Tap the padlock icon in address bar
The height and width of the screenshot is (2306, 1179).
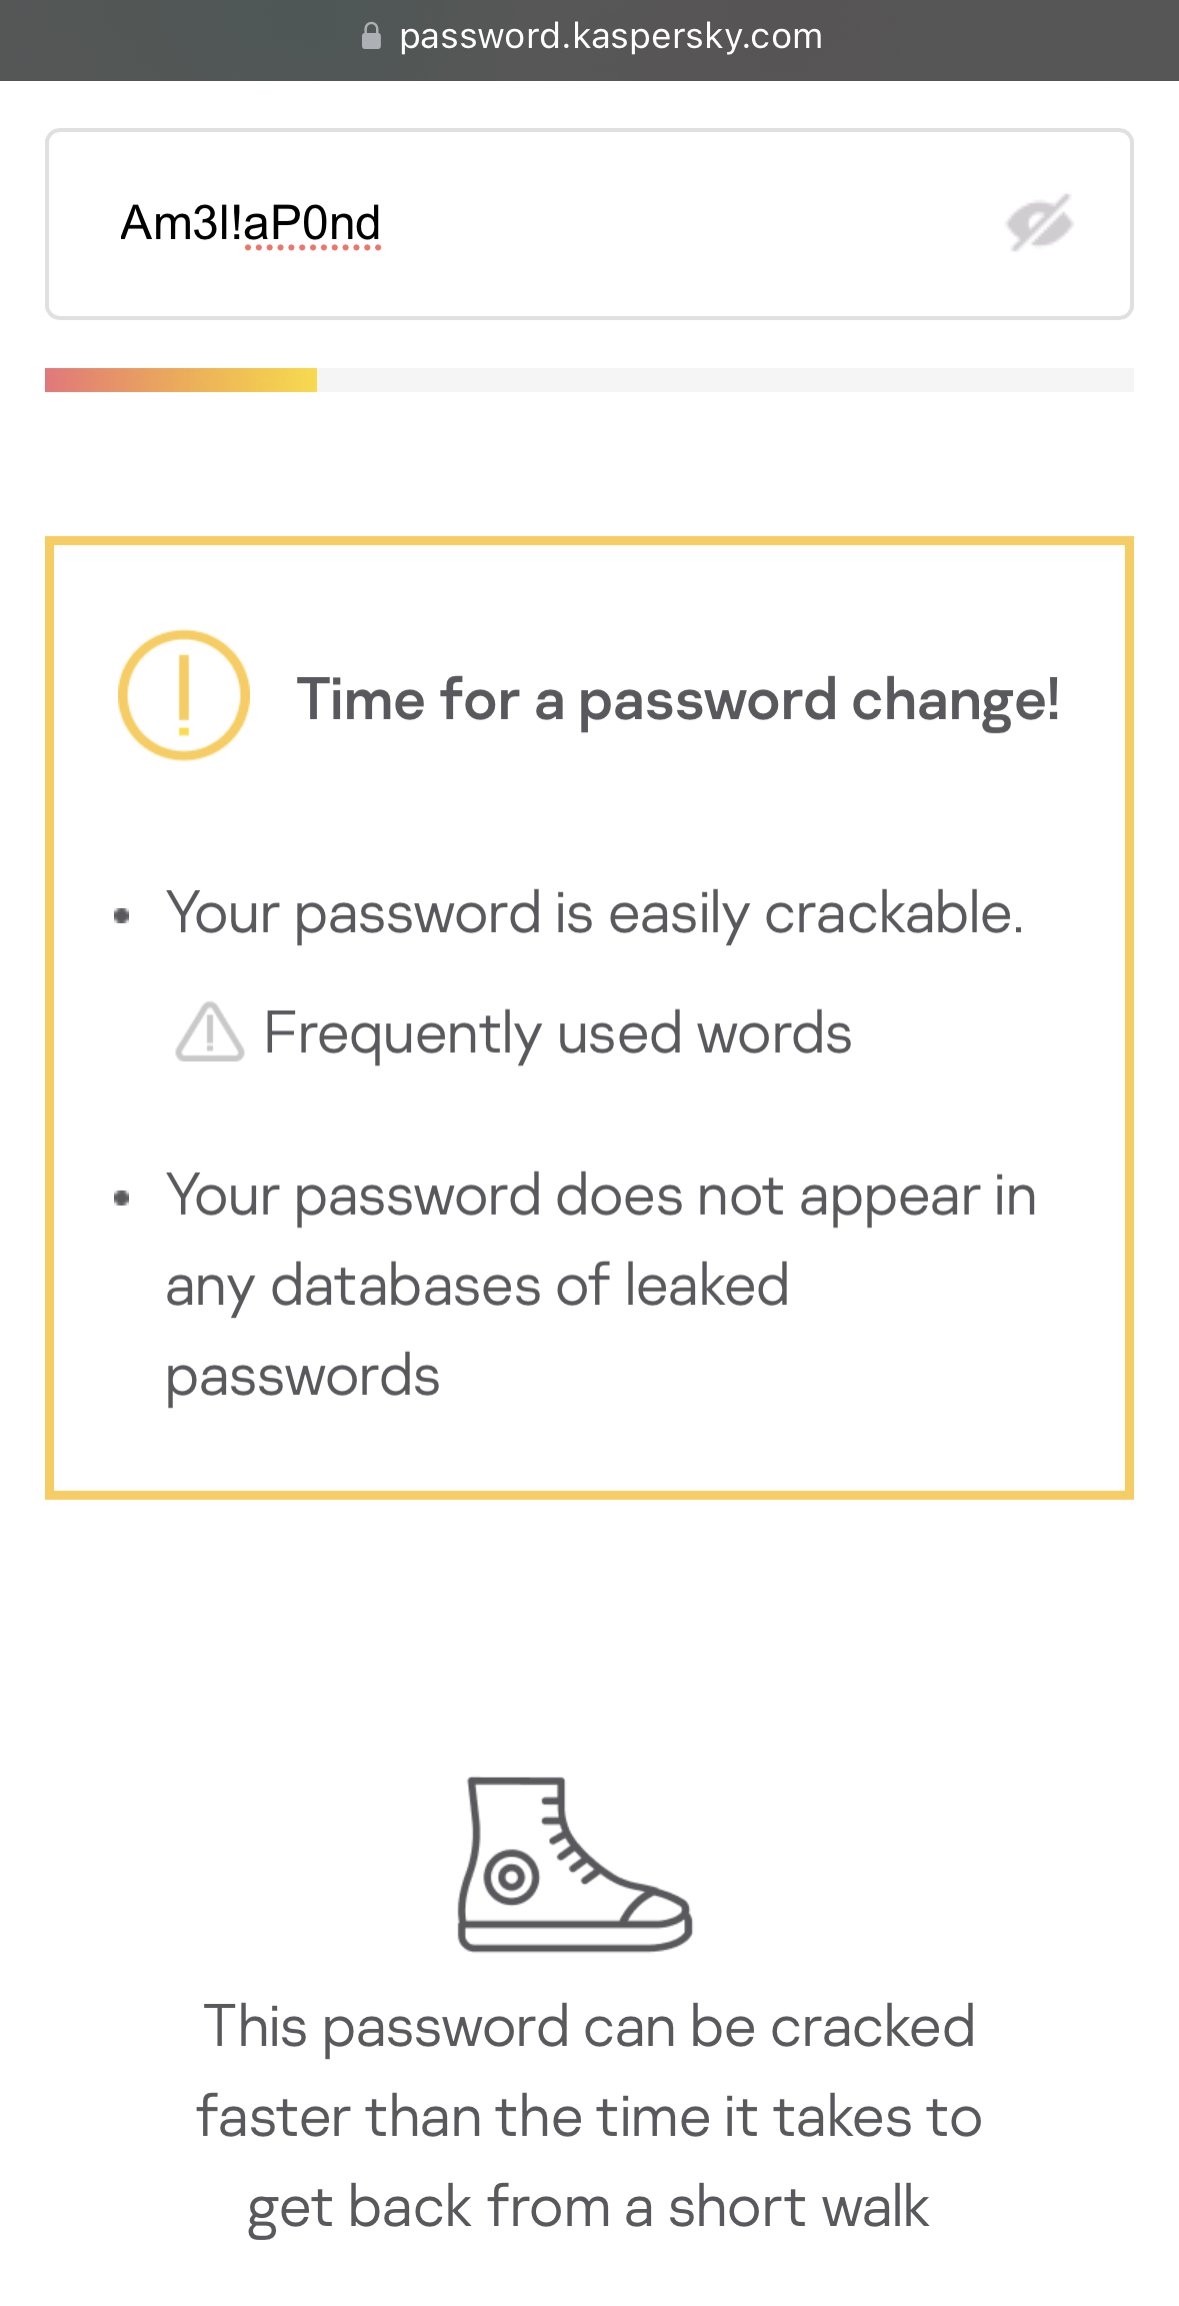point(371,37)
